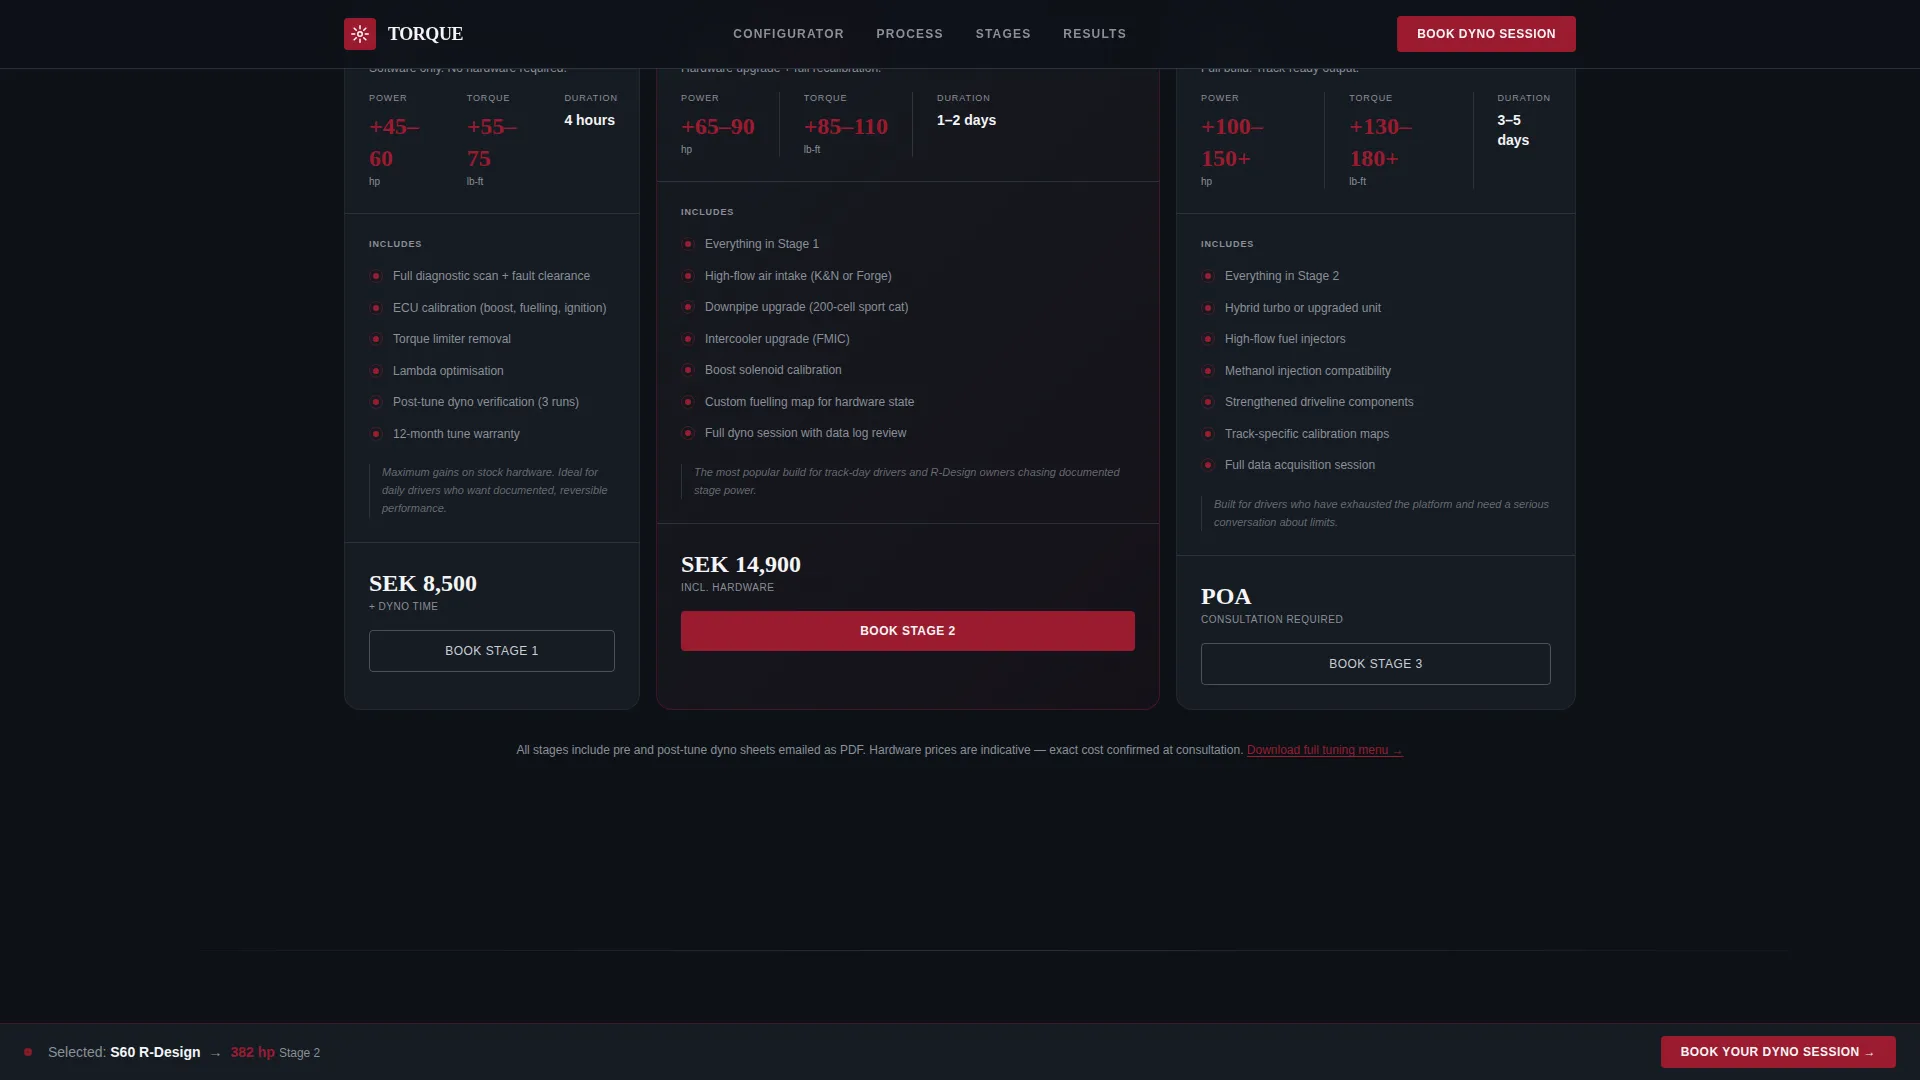Click bullet icon beside ECU calibration
1920x1080 pixels.
coord(376,308)
